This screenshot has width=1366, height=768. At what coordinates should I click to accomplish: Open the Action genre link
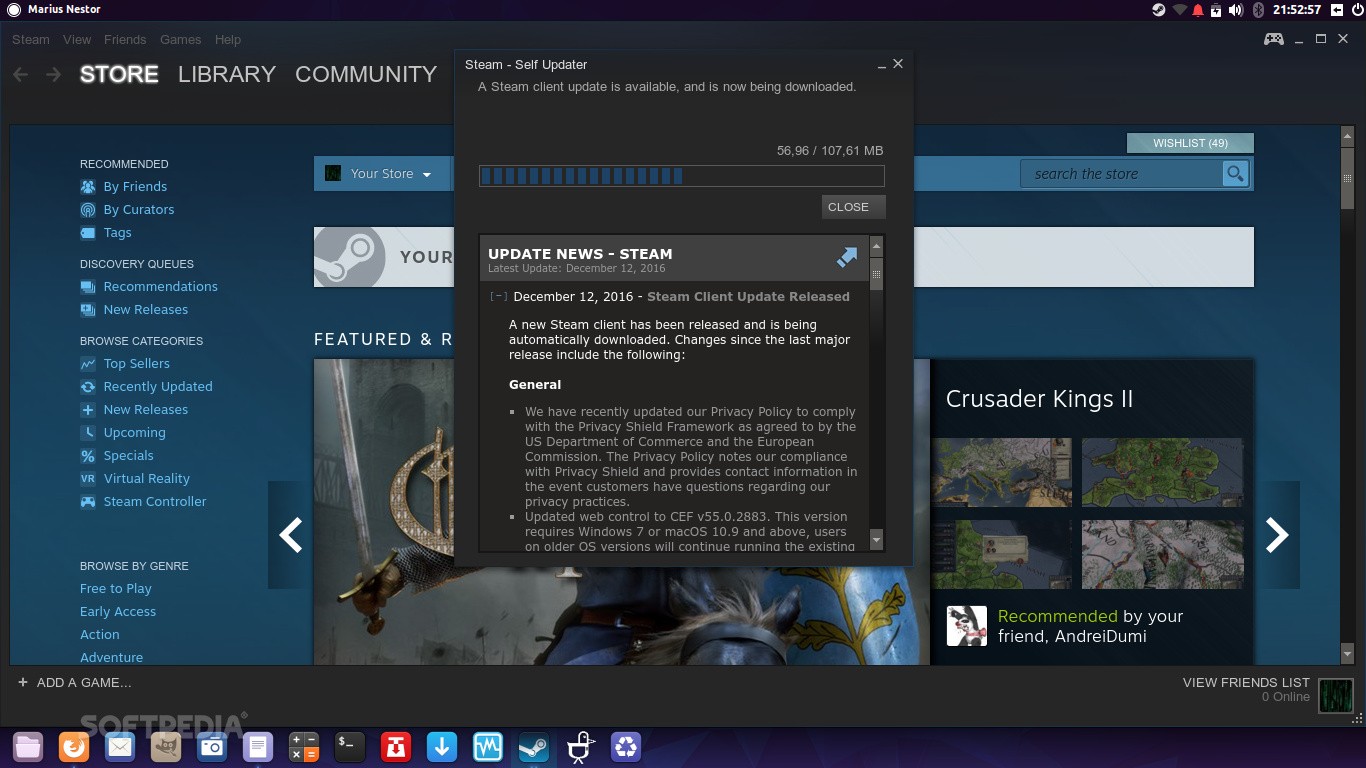tap(100, 635)
